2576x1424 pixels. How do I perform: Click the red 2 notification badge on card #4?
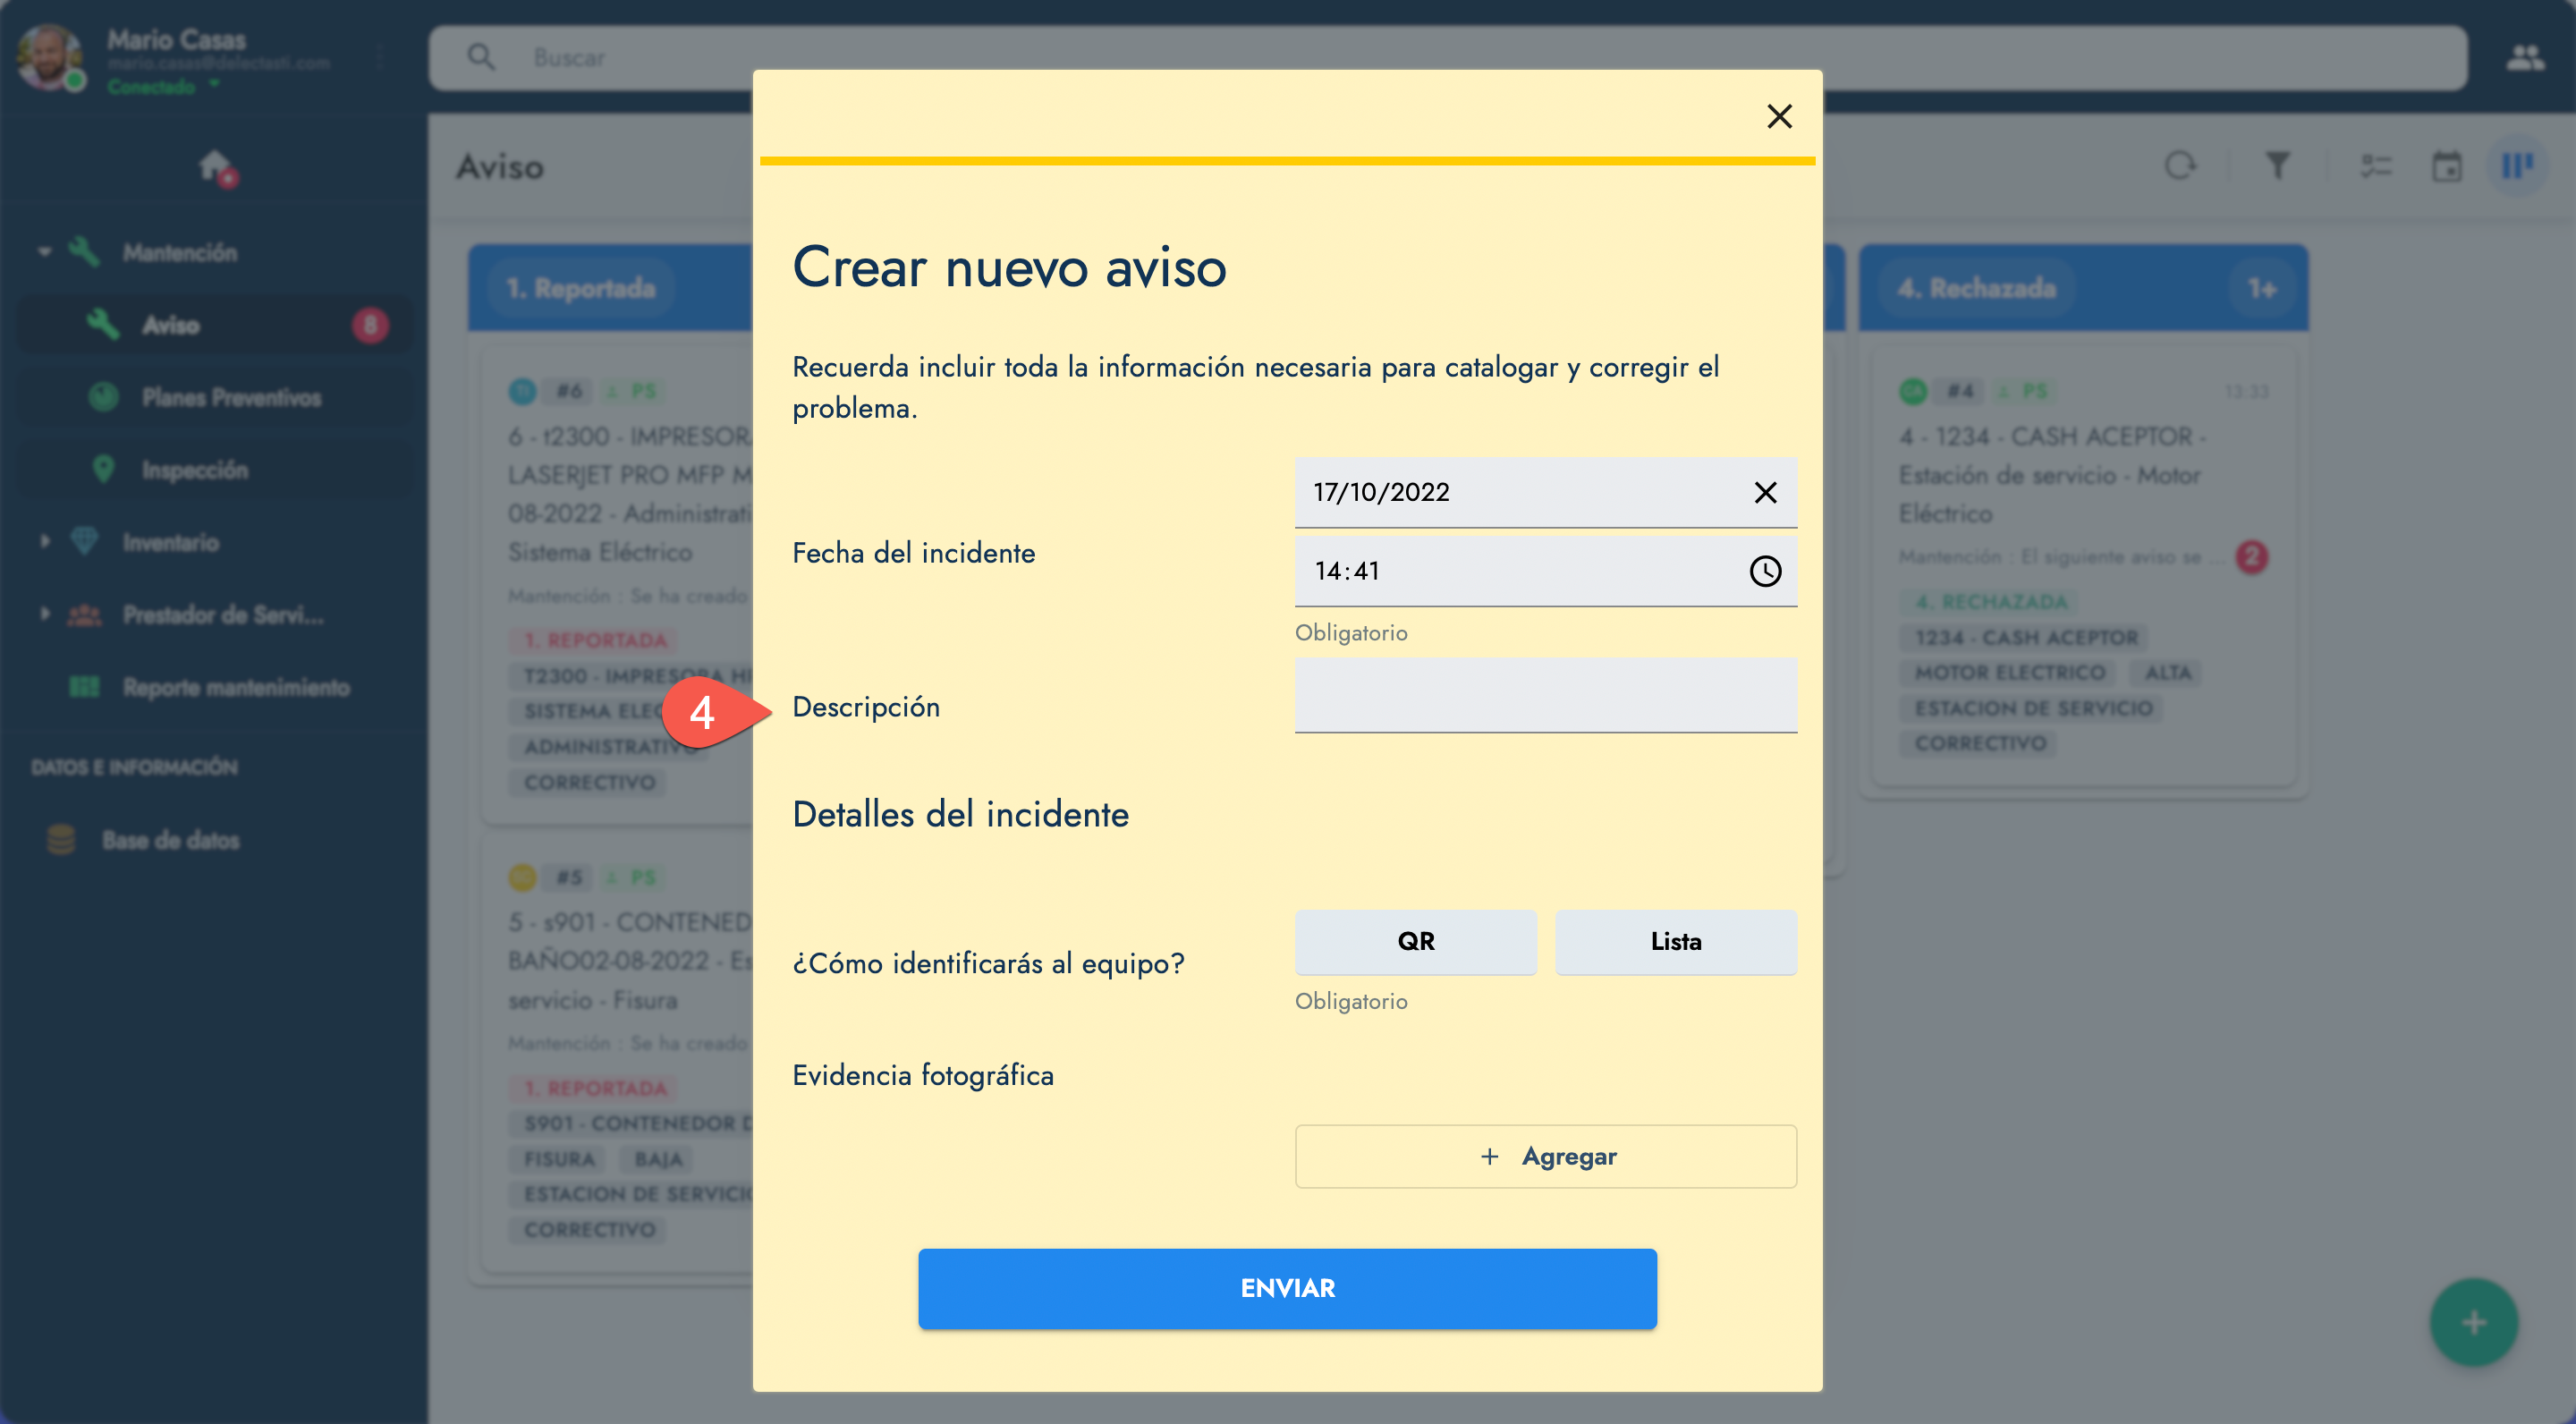2250,556
